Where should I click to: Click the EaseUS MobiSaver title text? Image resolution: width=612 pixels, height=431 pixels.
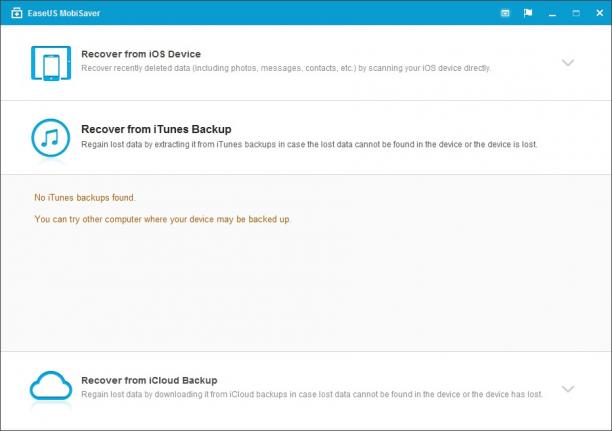click(64, 13)
